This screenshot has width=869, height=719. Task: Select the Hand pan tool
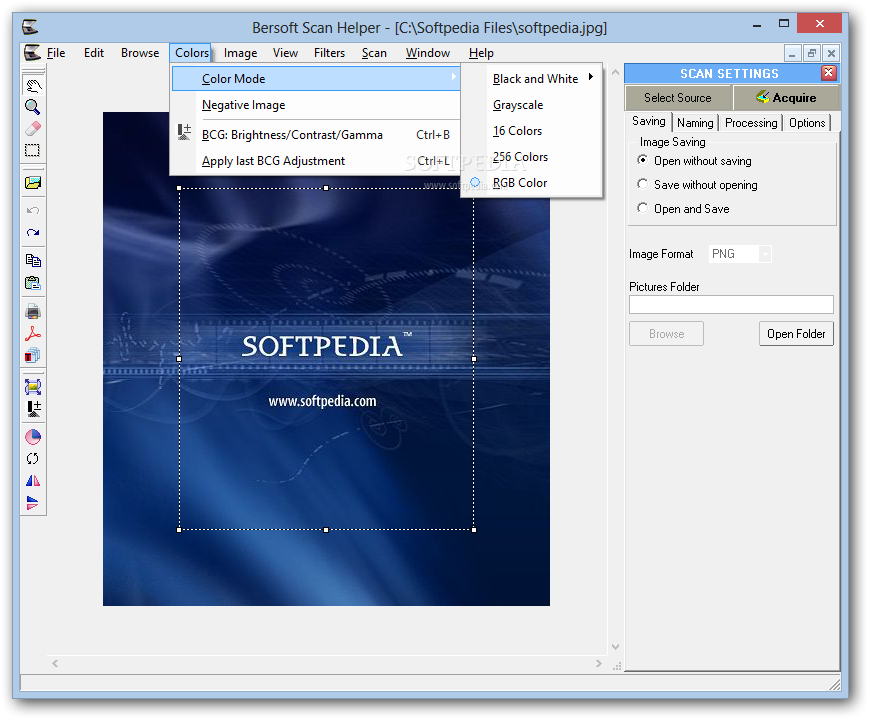pyautogui.click(x=33, y=85)
